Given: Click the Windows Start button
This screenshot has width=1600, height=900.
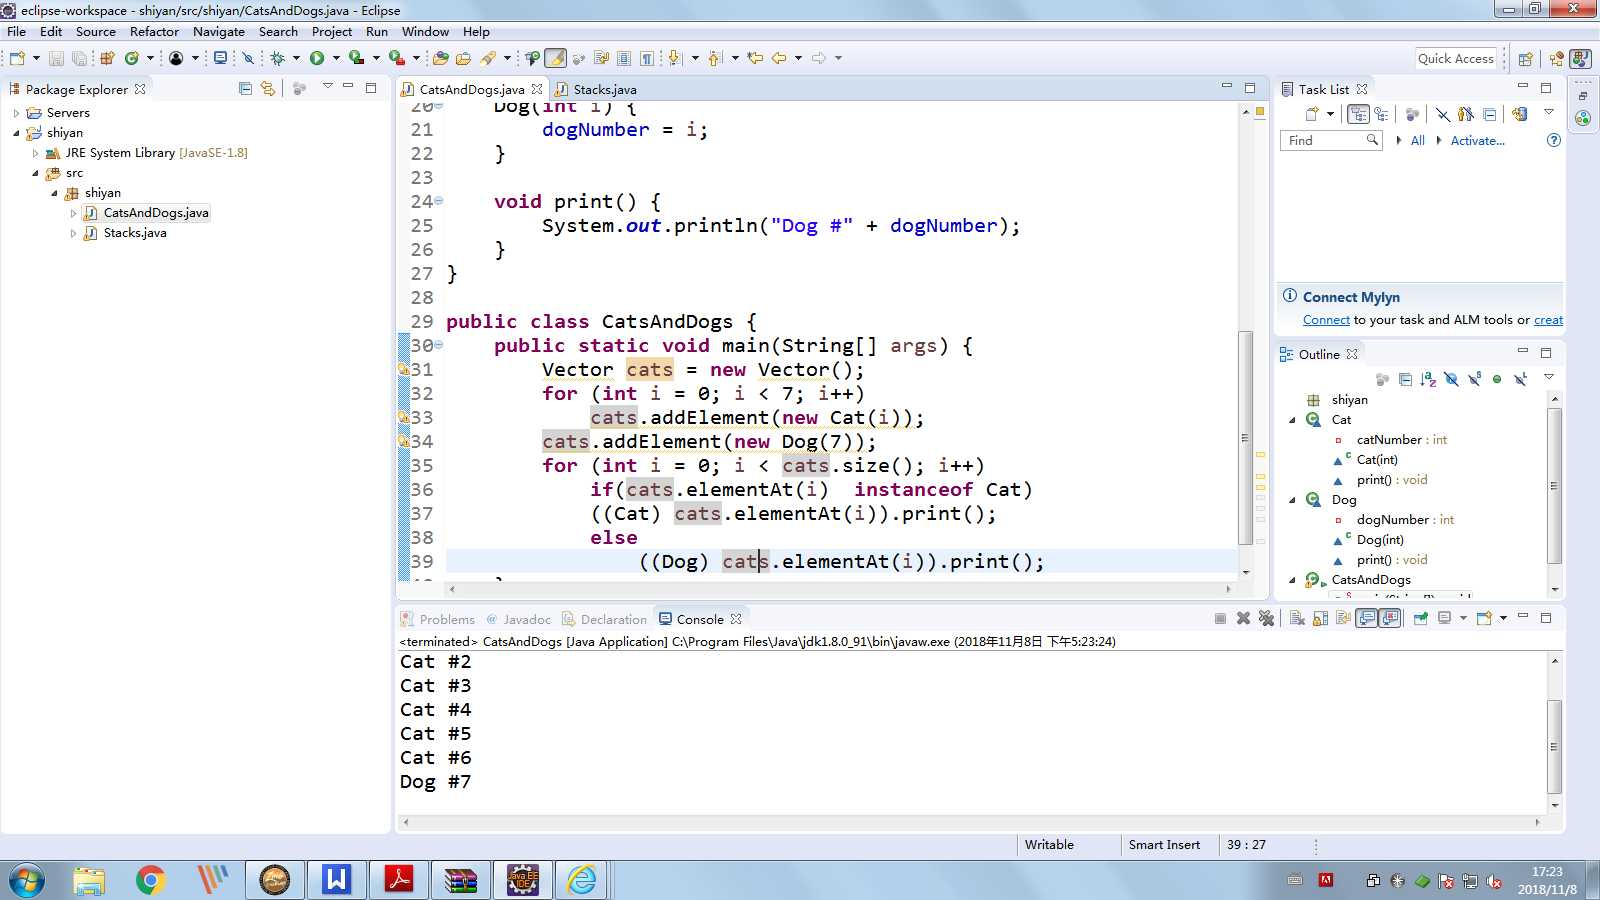Looking at the screenshot, I should [x=27, y=880].
